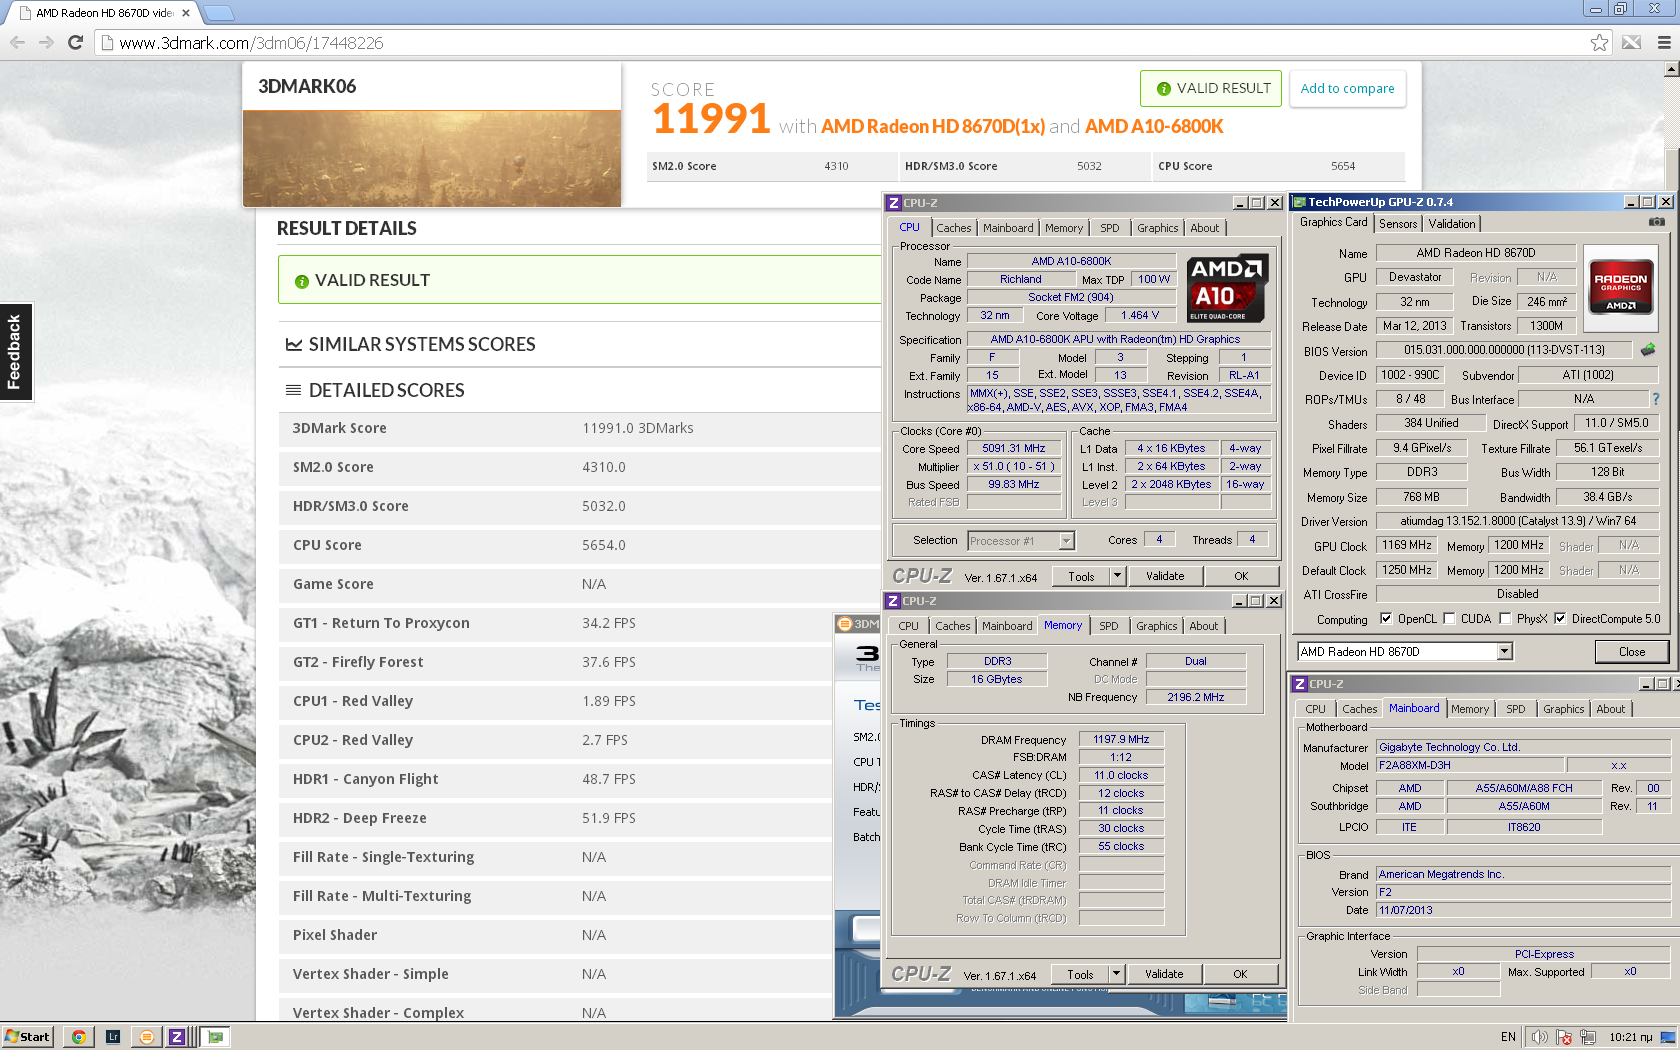Click the network connection tray icon
The image size is (1680, 1050).
click(x=1588, y=1037)
